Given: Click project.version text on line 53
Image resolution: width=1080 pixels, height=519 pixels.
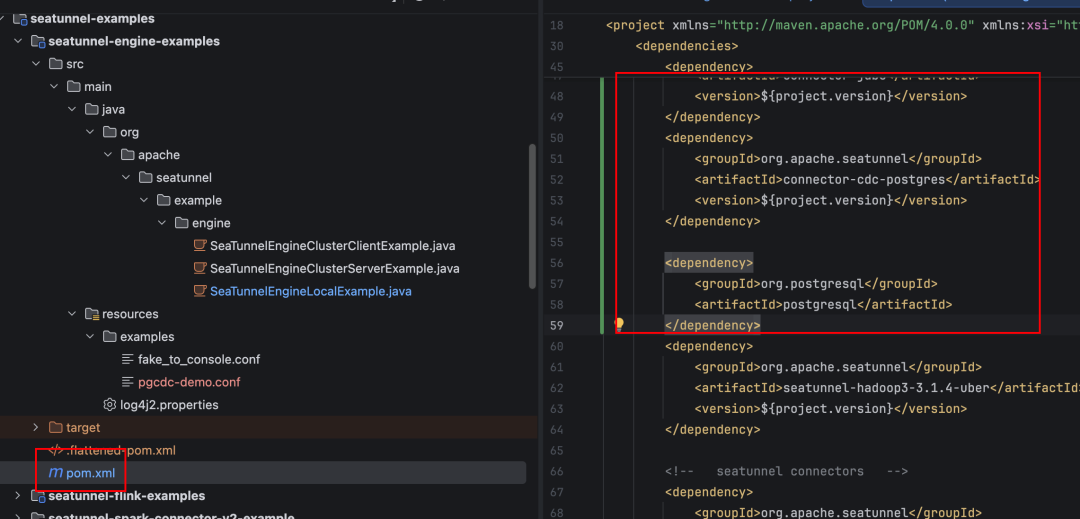Looking at the screenshot, I should (x=827, y=200).
